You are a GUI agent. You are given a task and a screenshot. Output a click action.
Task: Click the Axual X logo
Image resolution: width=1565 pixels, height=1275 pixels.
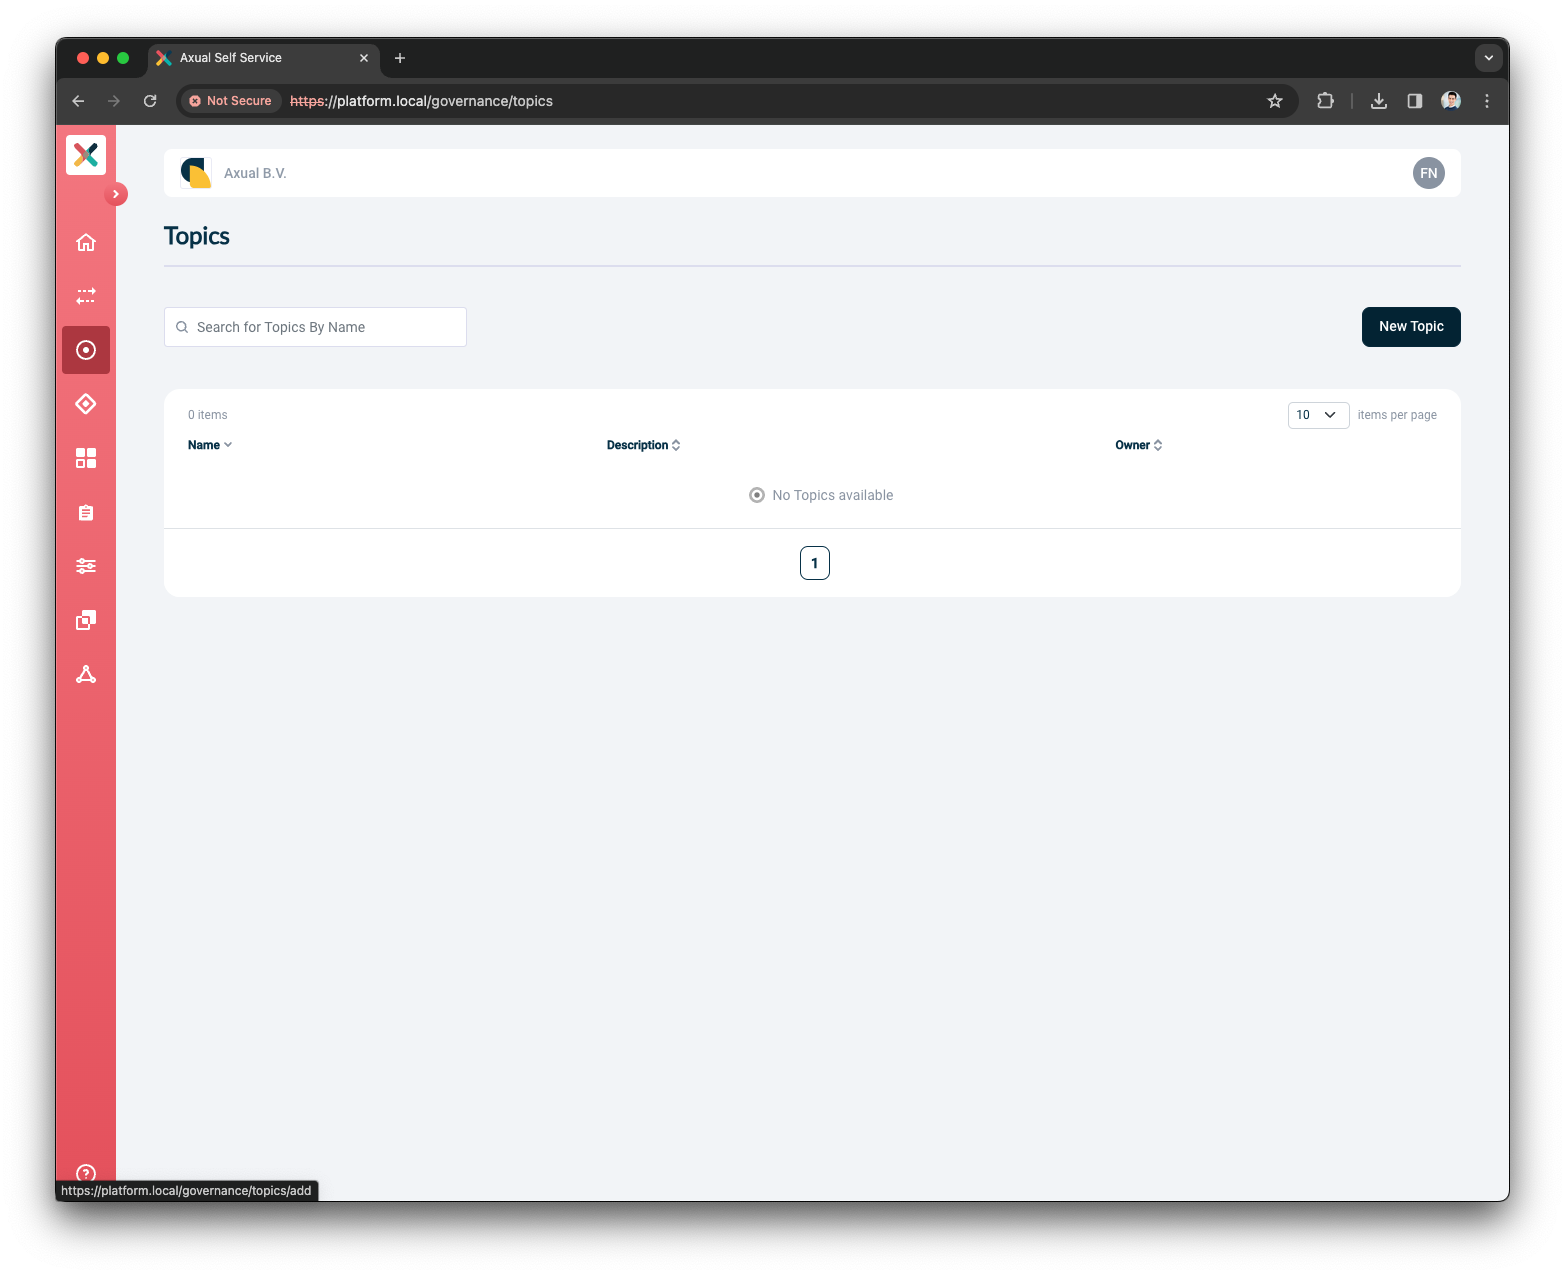point(86,155)
